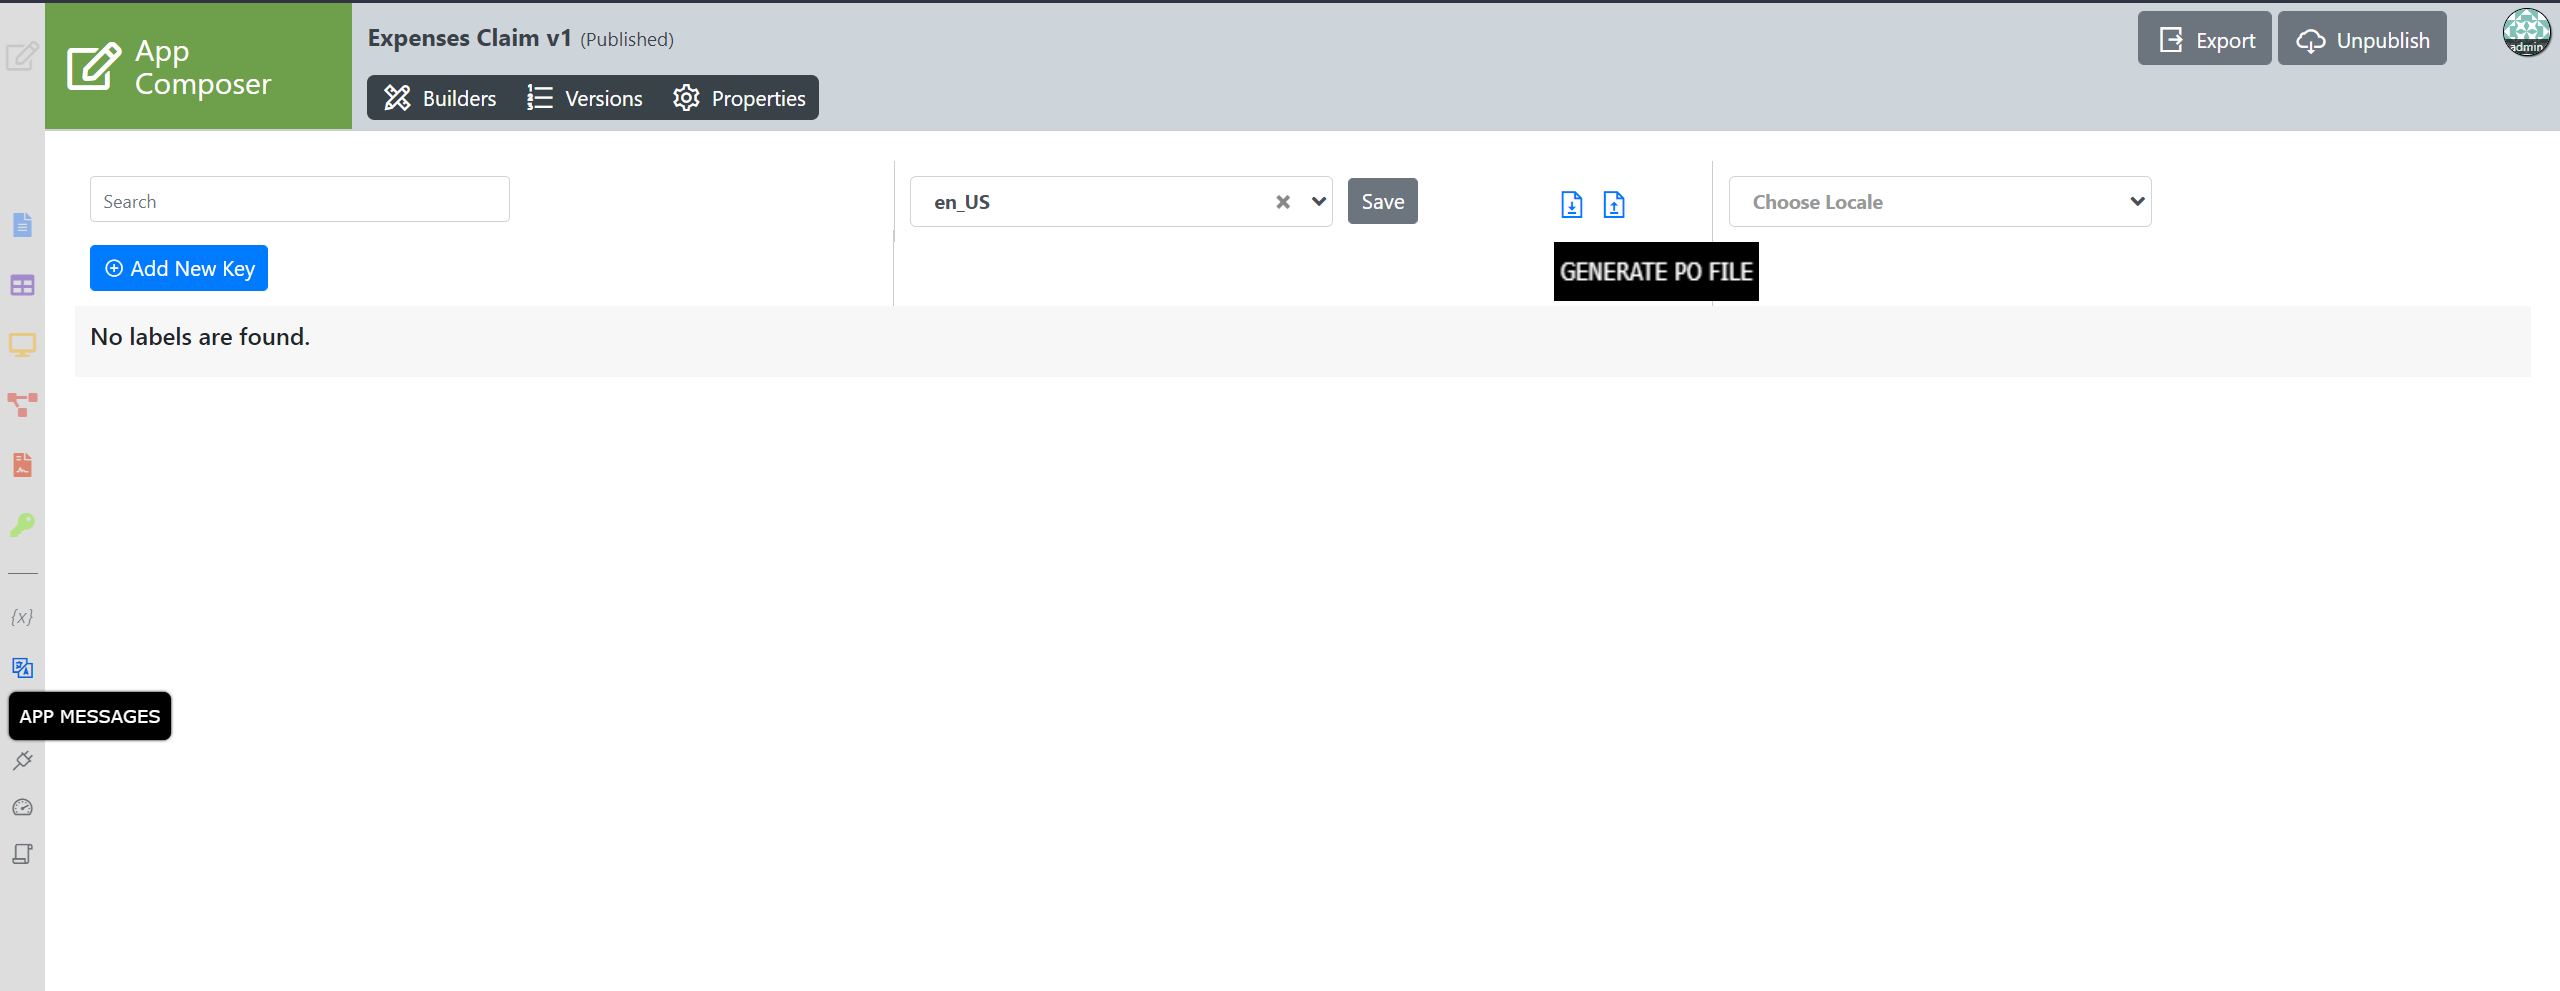Focus the Search input field
This screenshot has width=2560, height=991.
click(x=300, y=200)
